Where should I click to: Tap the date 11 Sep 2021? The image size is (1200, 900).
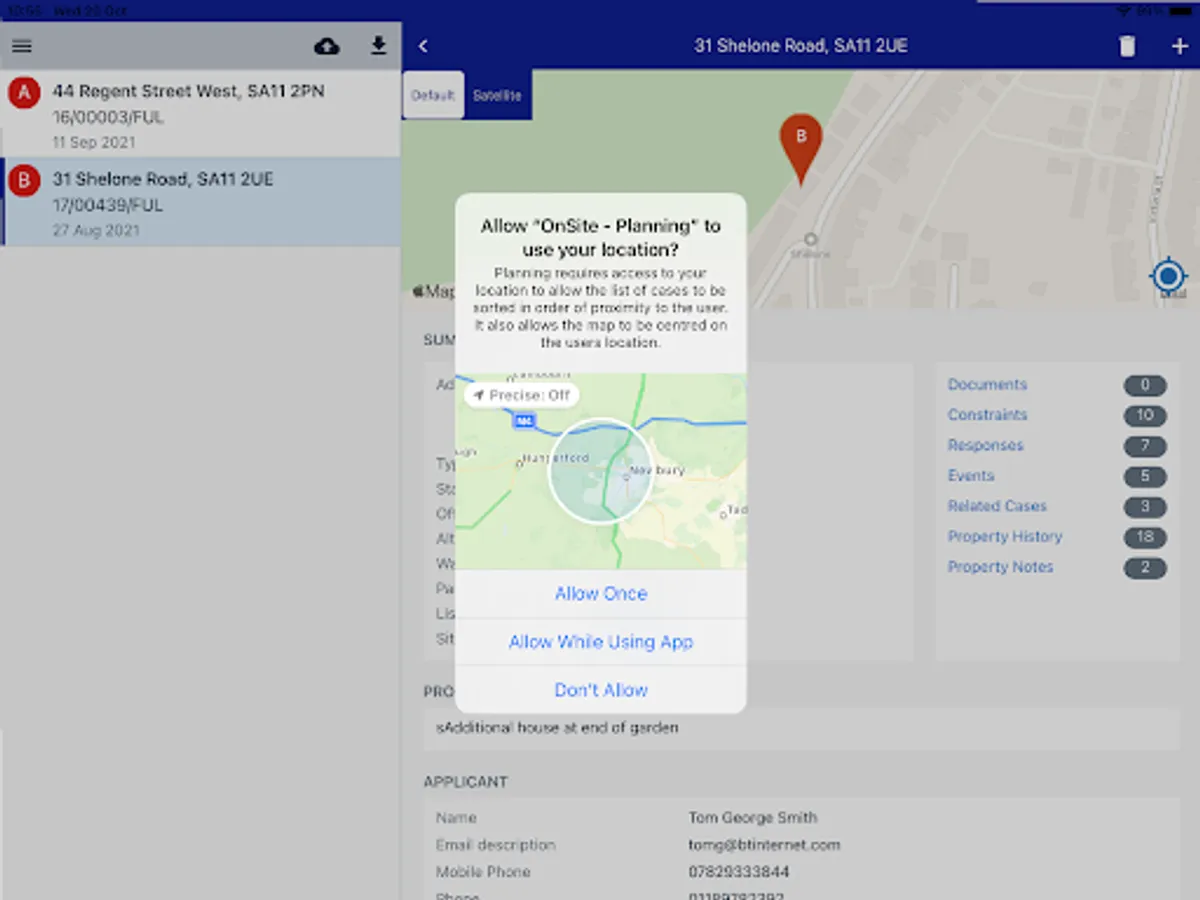click(x=95, y=143)
